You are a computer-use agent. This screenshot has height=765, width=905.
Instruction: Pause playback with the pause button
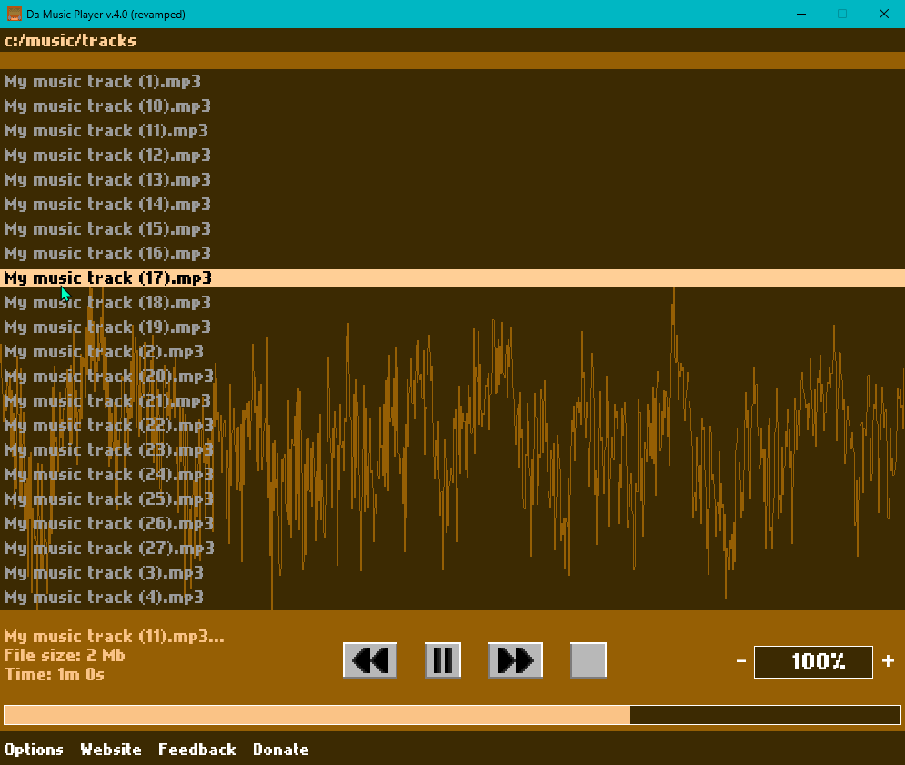443,660
